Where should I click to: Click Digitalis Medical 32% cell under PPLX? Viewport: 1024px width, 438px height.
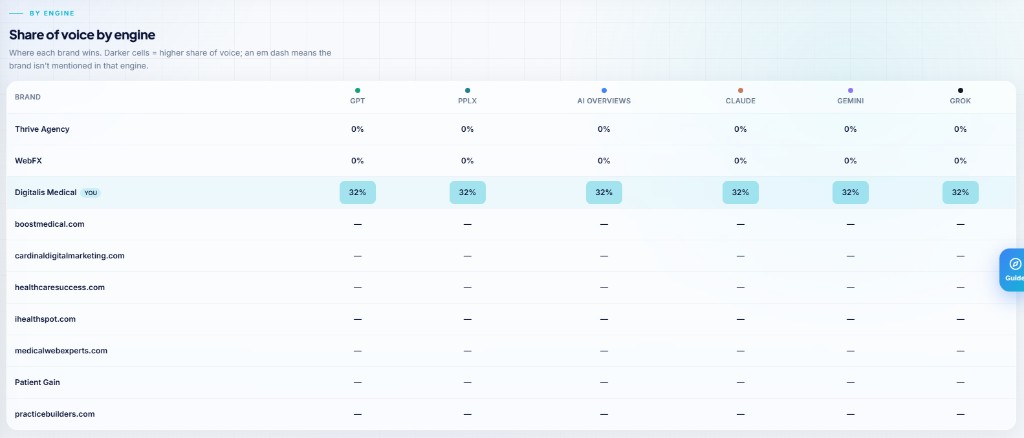coord(468,193)
